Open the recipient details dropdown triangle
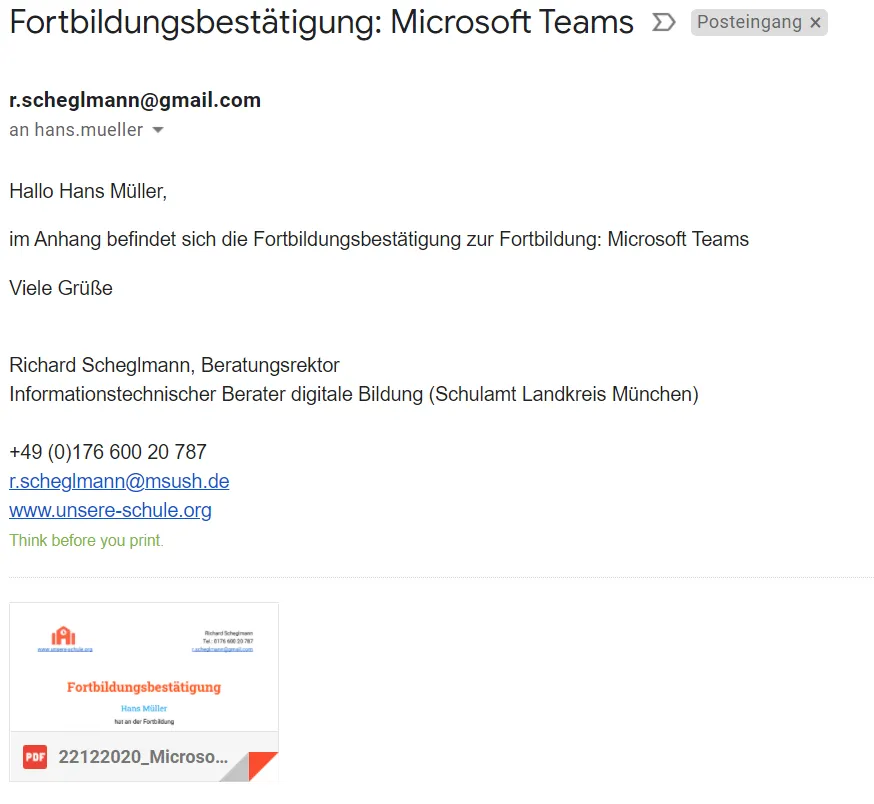Image resolution: width=874 pixels, height=804 pixels. (x=157, y=130)
